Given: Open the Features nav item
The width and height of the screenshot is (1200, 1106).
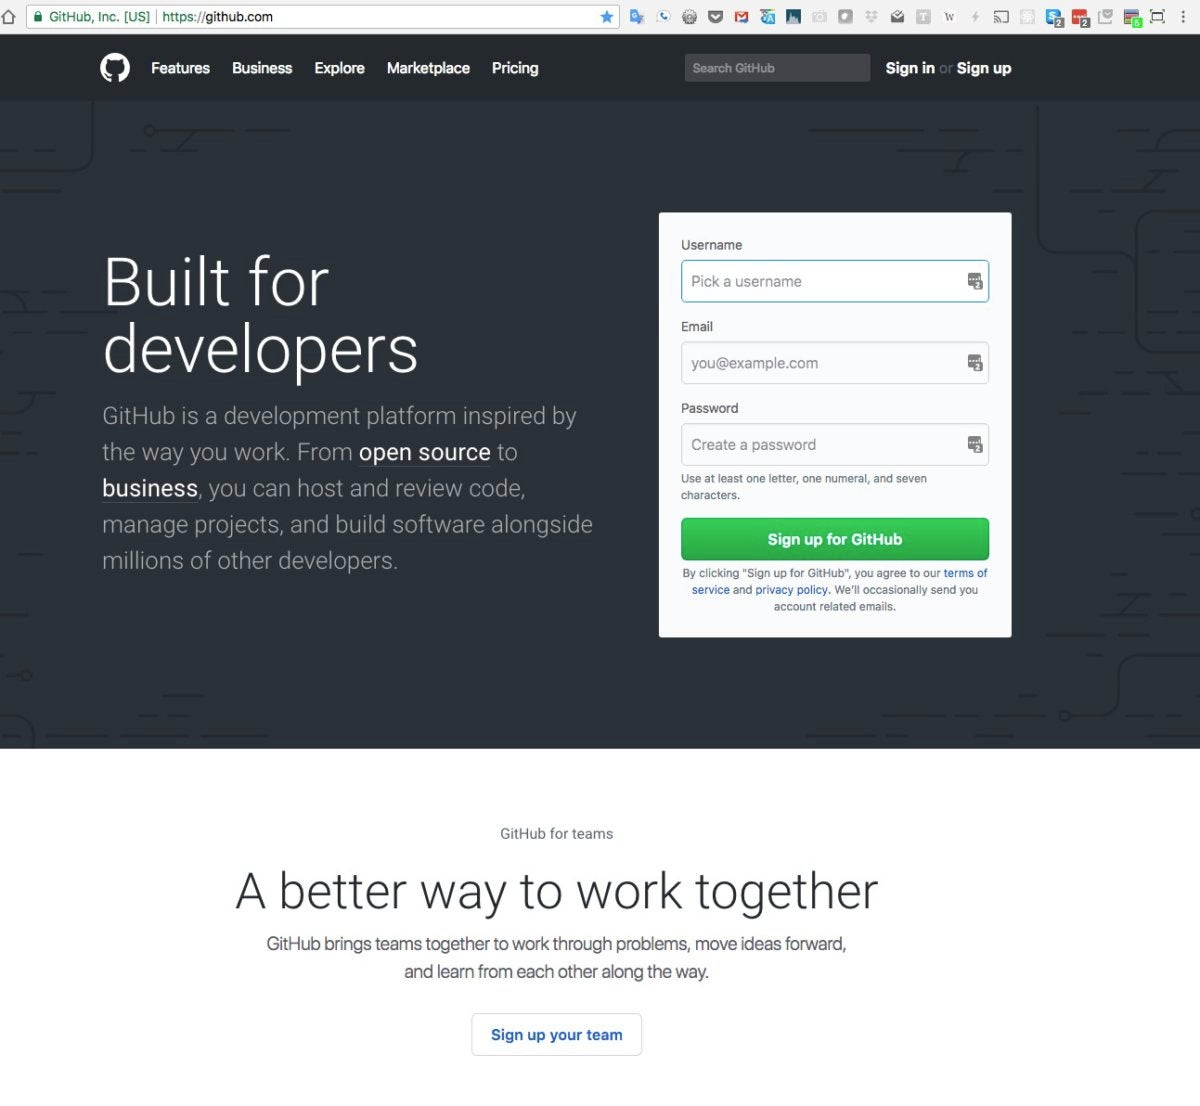Looking at the screenshot, I should coord(180,68).
